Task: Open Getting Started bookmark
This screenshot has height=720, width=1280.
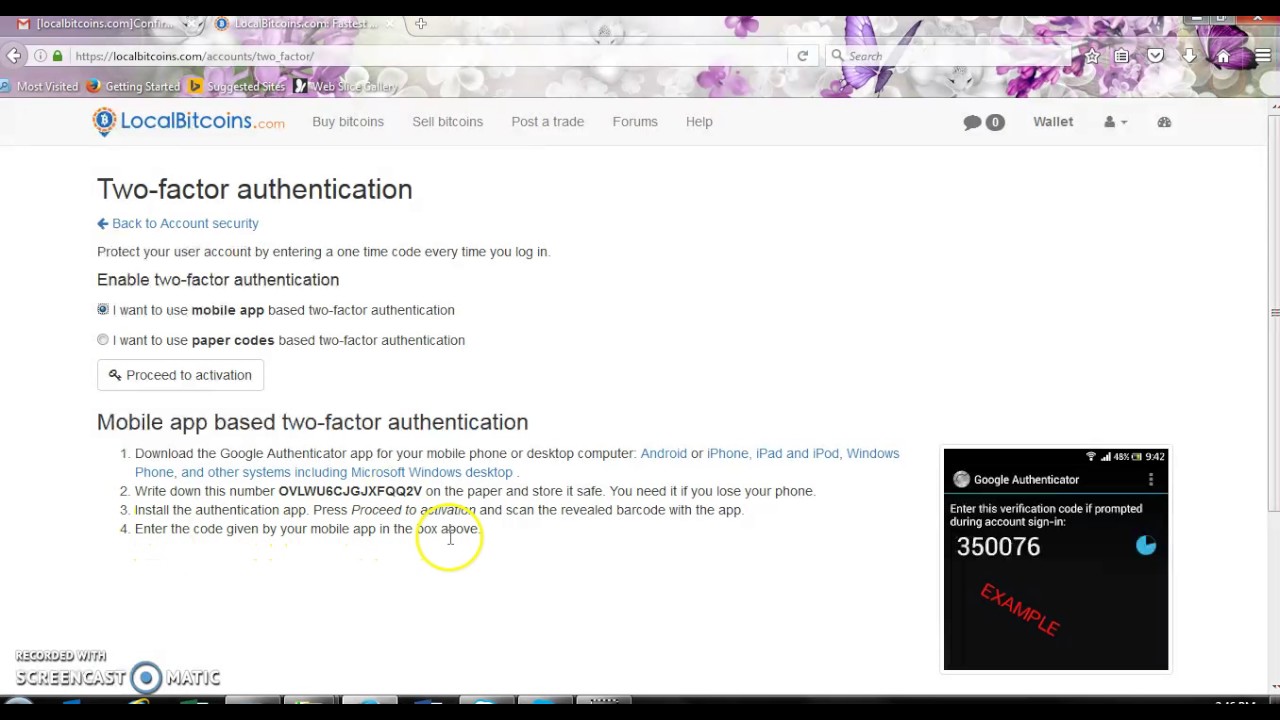Action: pyautogui.click(x=134, y=86)
